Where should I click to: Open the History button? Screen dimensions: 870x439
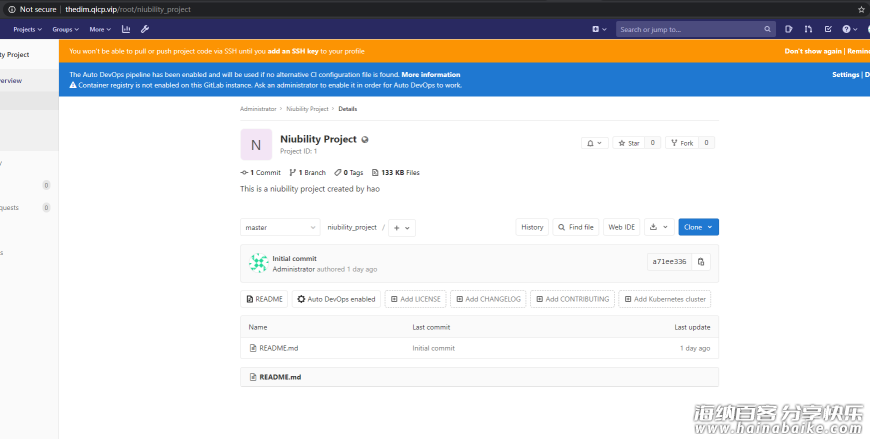click(x=532, y=227)
